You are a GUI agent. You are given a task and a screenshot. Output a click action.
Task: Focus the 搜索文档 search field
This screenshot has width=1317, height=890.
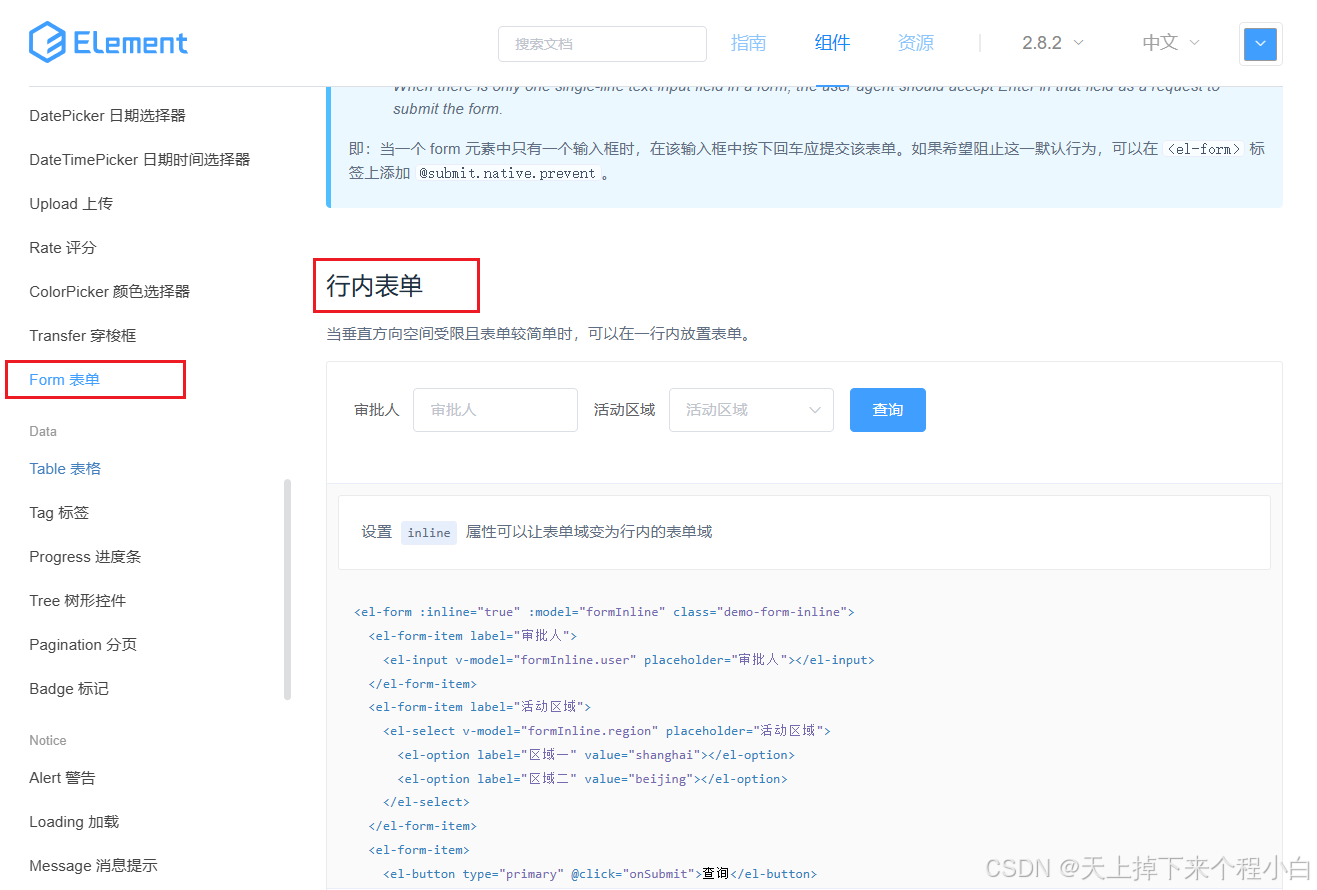(602, 44)
